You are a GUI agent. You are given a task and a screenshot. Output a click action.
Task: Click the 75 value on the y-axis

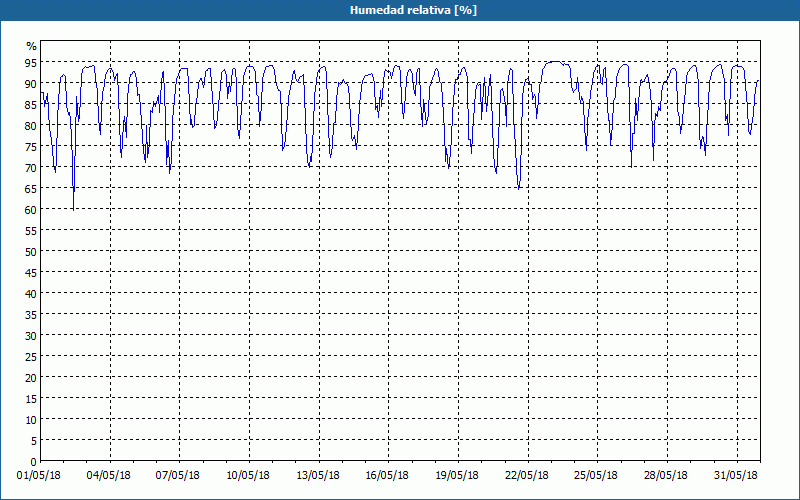point(31,147)
